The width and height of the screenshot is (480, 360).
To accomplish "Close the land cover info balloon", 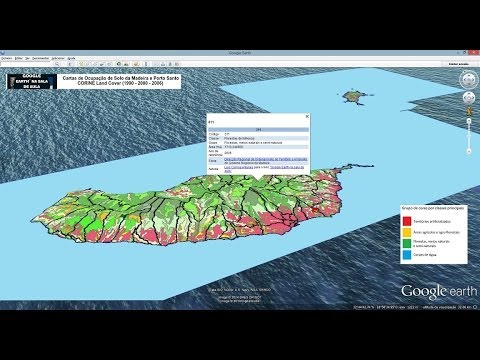I will click(307, 116).
